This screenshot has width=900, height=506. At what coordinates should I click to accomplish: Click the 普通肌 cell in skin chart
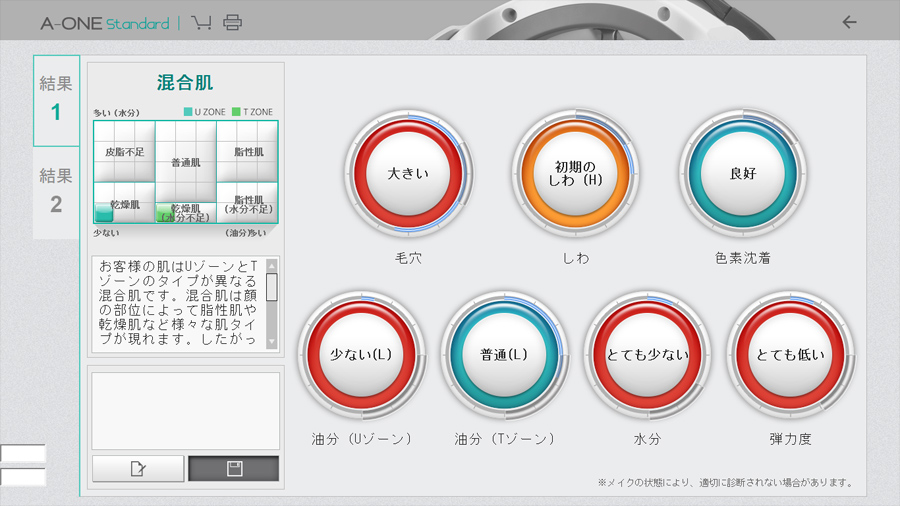tap(186, 161)
